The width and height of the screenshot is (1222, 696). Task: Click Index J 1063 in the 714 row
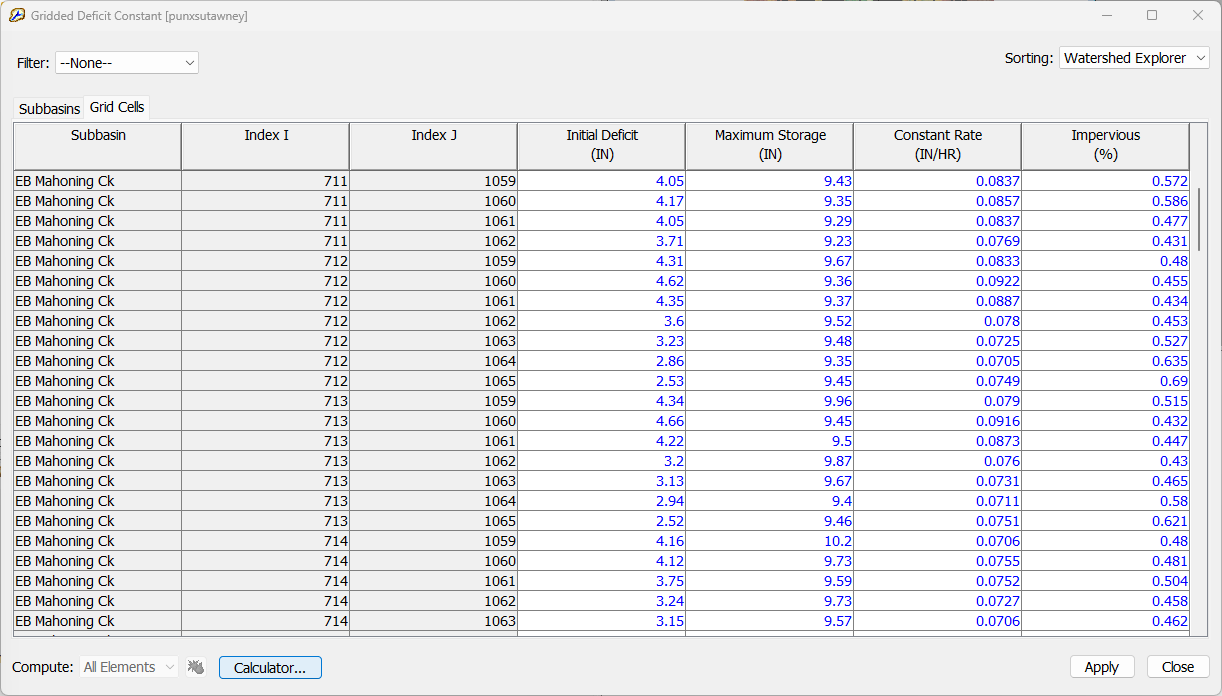(434, 621)
